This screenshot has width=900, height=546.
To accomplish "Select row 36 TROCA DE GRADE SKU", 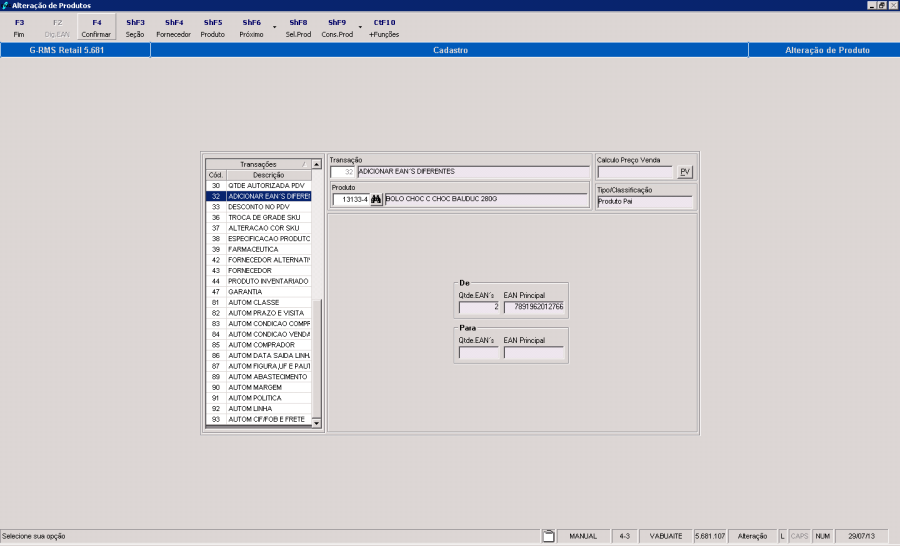I will (x=258, y=218).
